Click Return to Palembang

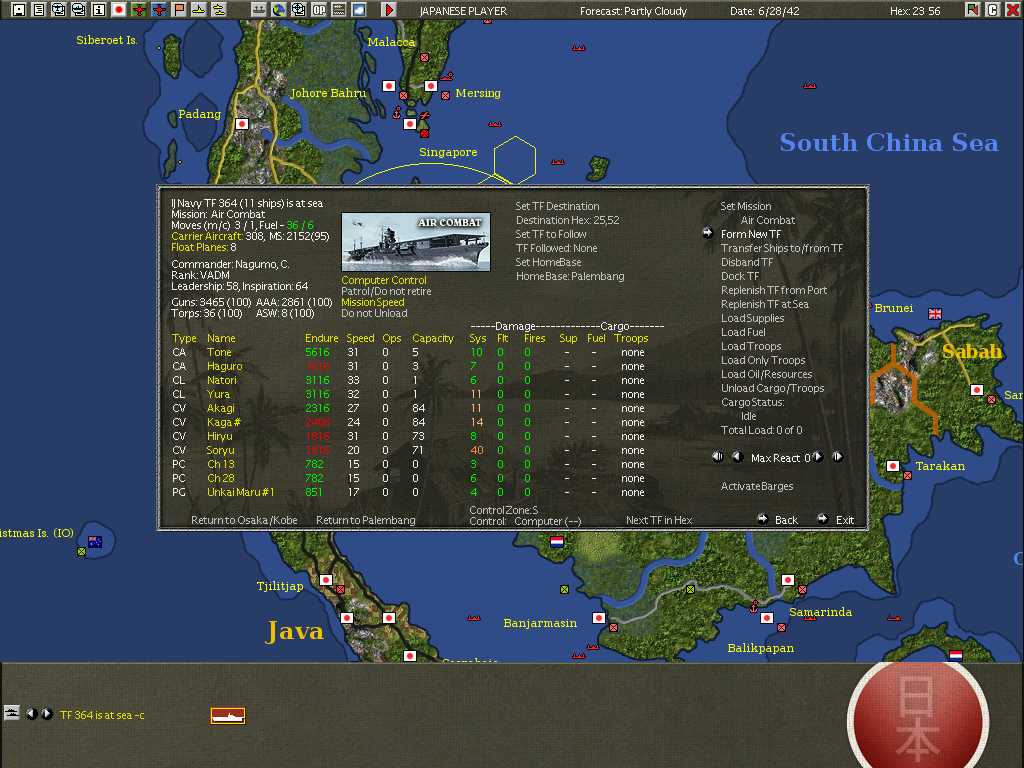coord(366,520)
